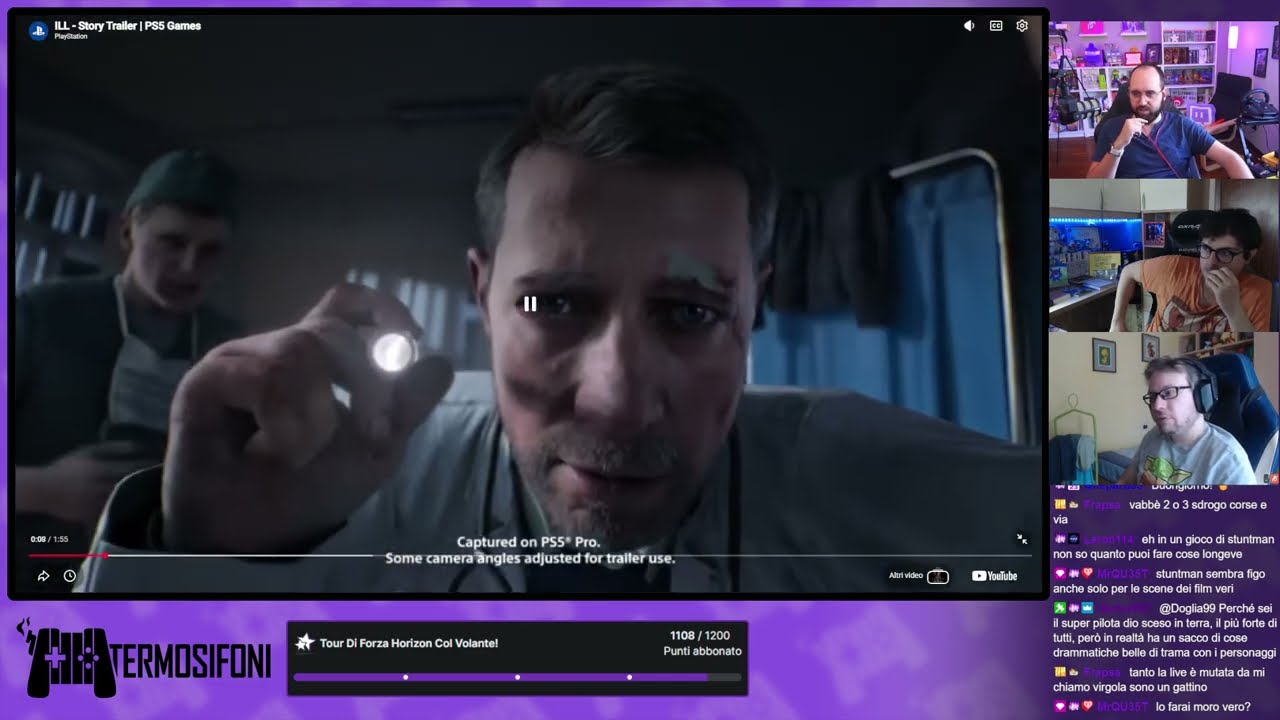Click the share arrow icon
The image size is (1280, 720).
pyautogui.click(x=44, y=576)
